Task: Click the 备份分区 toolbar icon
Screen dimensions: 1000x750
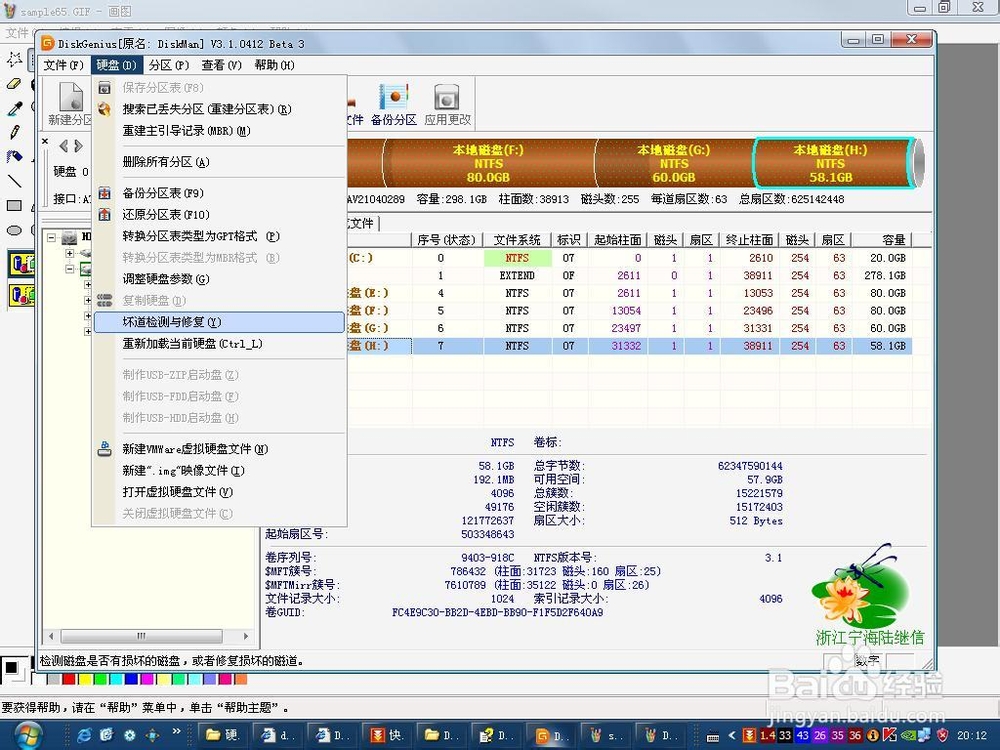Action: pyautogui.click(x=393, y=104)
